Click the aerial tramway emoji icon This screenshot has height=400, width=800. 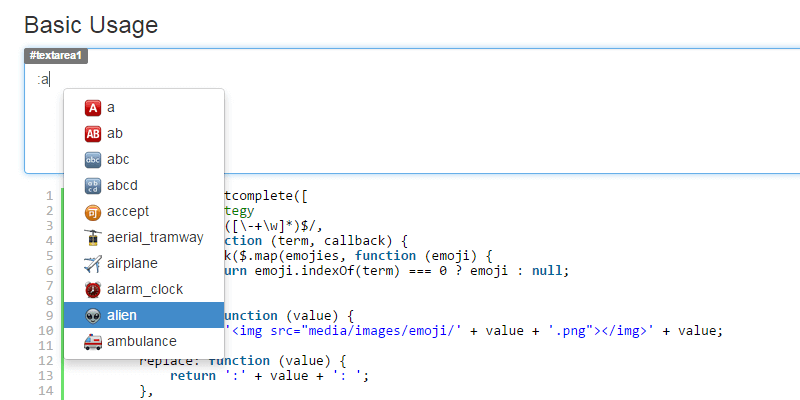click(x=93, y=237)
